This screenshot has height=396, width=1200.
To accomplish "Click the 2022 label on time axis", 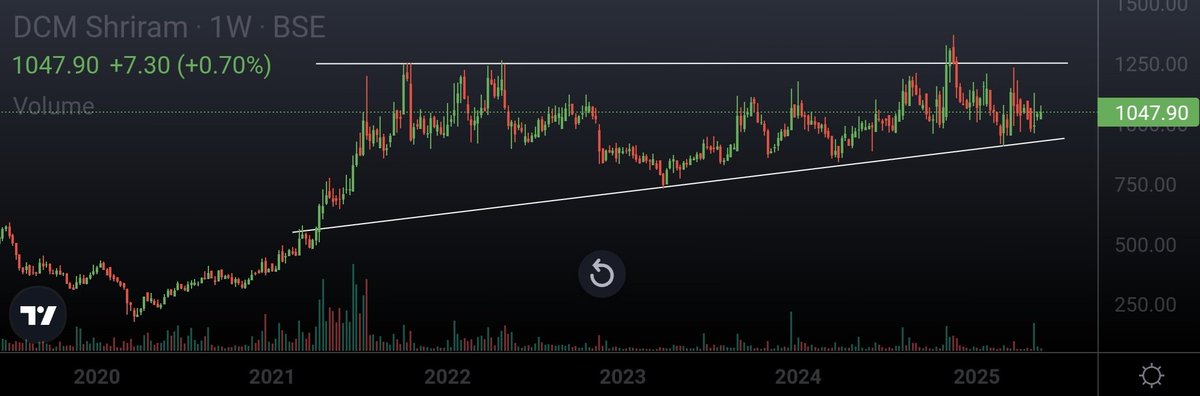I will click(x=447, y=377).
